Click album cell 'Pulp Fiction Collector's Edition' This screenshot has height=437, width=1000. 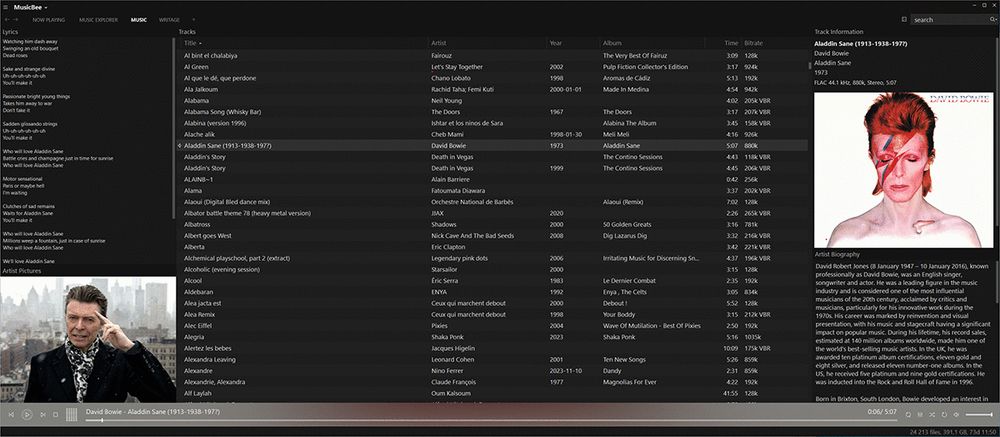click(x=645, y=67)
